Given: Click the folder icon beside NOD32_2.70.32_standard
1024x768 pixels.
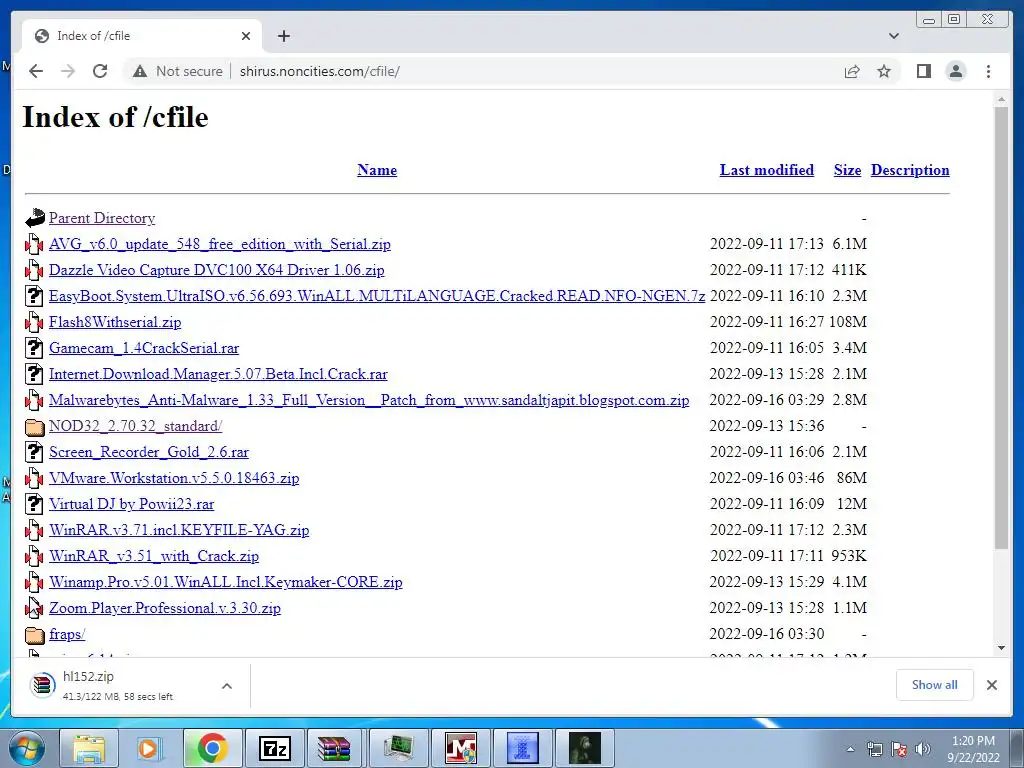Looking at the screenshot, I should (35, 427).
